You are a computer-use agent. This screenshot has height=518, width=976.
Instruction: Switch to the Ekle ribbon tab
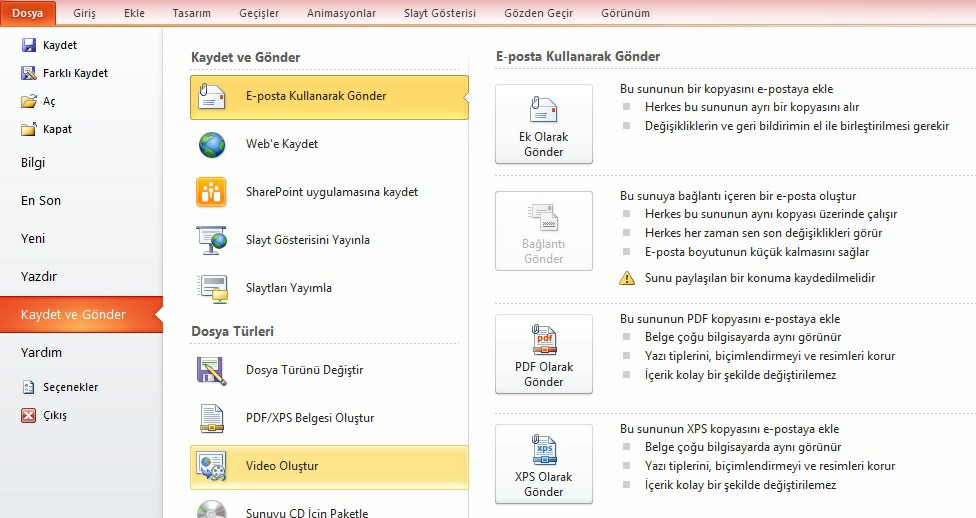(134, 13)
